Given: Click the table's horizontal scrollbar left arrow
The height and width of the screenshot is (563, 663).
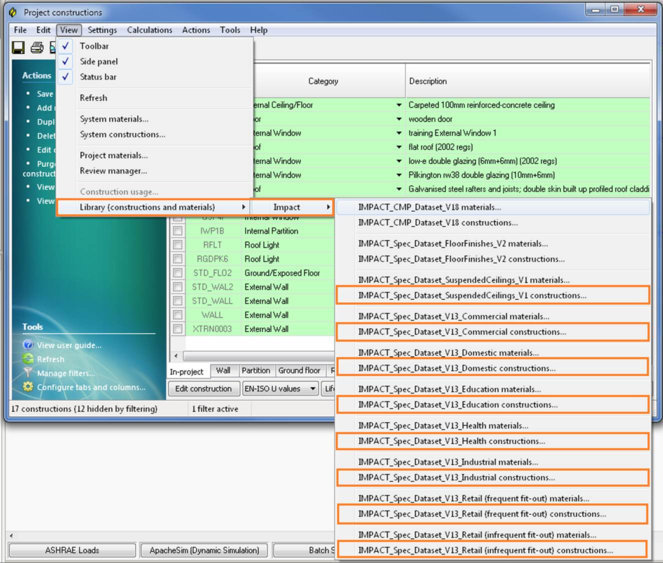Looking at the screenshot, I should [x=177, y=356].
